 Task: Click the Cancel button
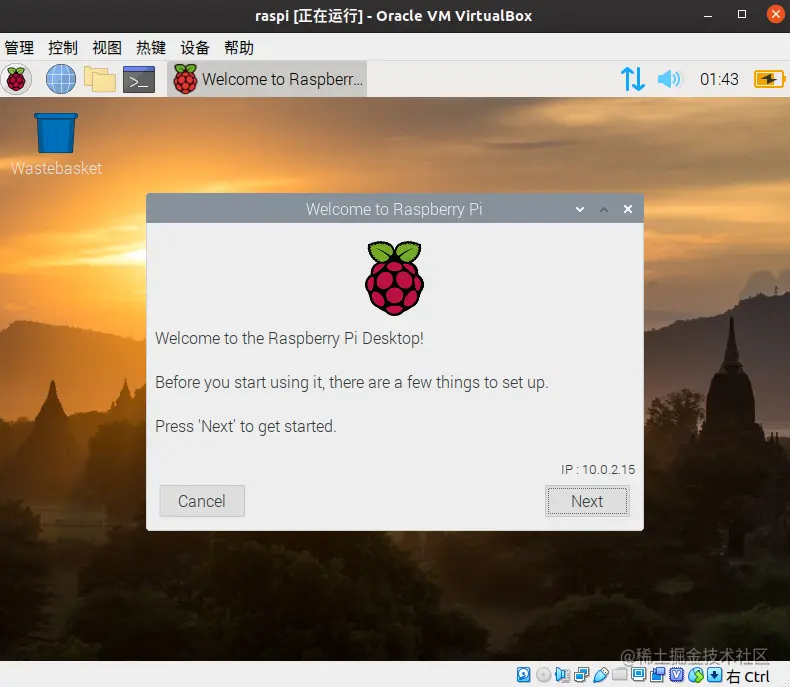(202, 501)
